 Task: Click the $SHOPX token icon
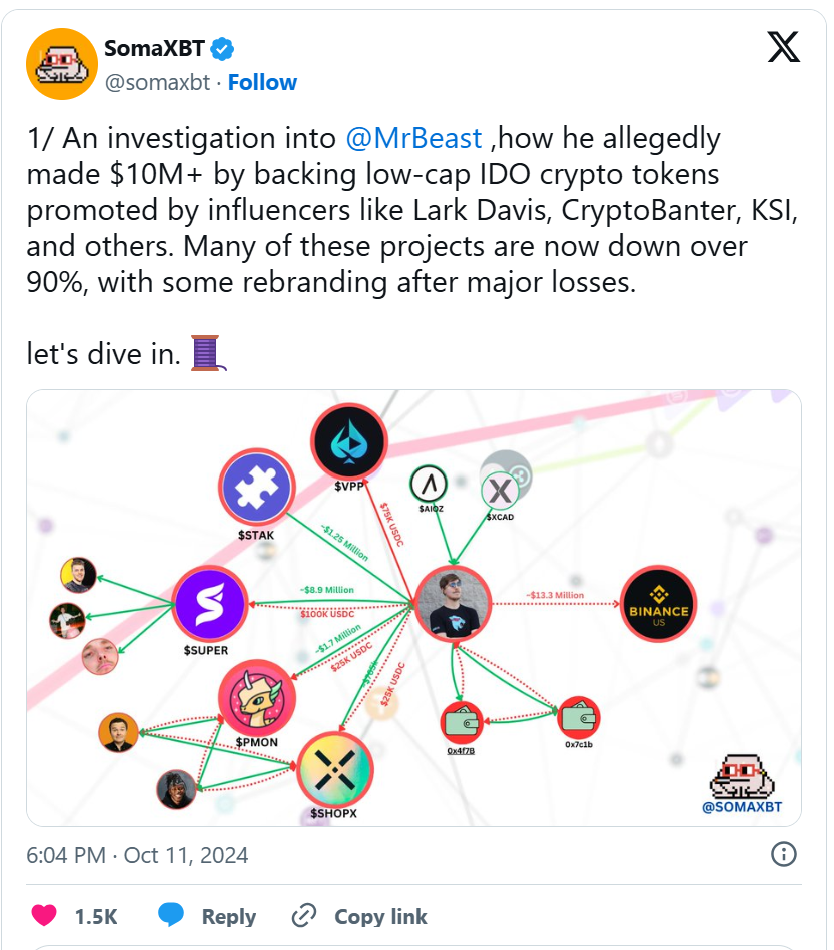(x=334, y=769)
